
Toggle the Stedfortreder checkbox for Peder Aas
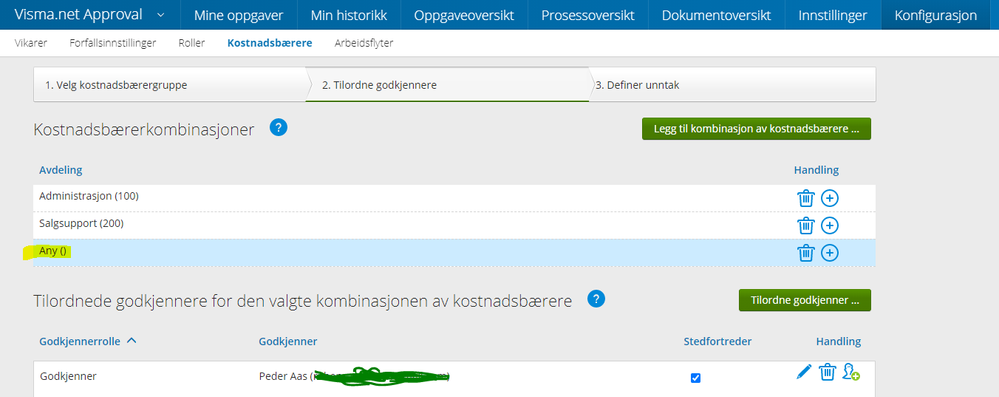[x=695, y=378]
